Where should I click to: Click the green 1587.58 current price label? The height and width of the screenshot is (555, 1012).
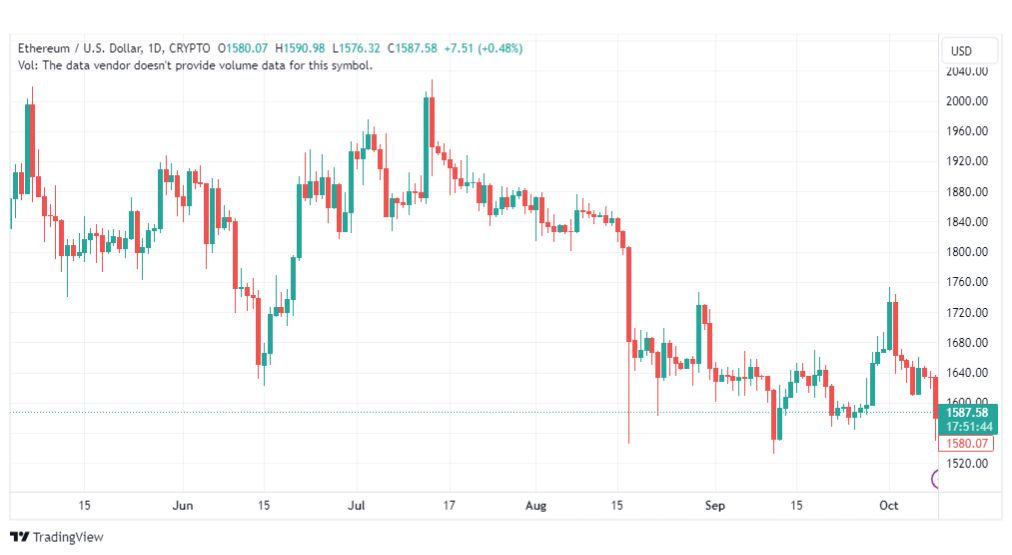coord(967,412)
